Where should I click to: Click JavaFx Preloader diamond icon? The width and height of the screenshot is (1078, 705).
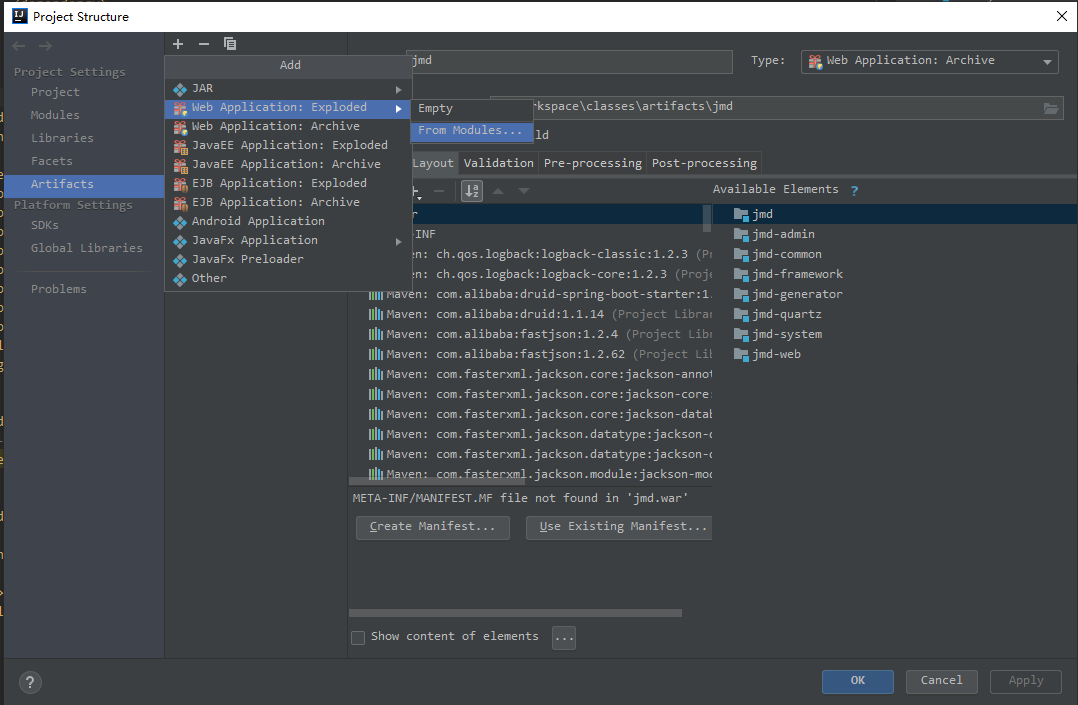180,260
